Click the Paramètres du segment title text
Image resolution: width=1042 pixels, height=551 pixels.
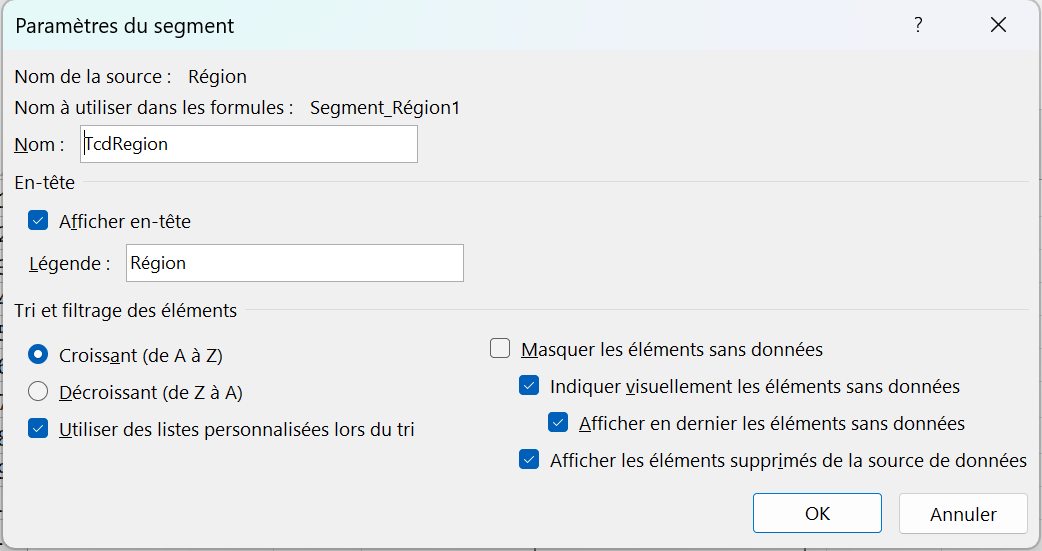(x=125, y=26)
